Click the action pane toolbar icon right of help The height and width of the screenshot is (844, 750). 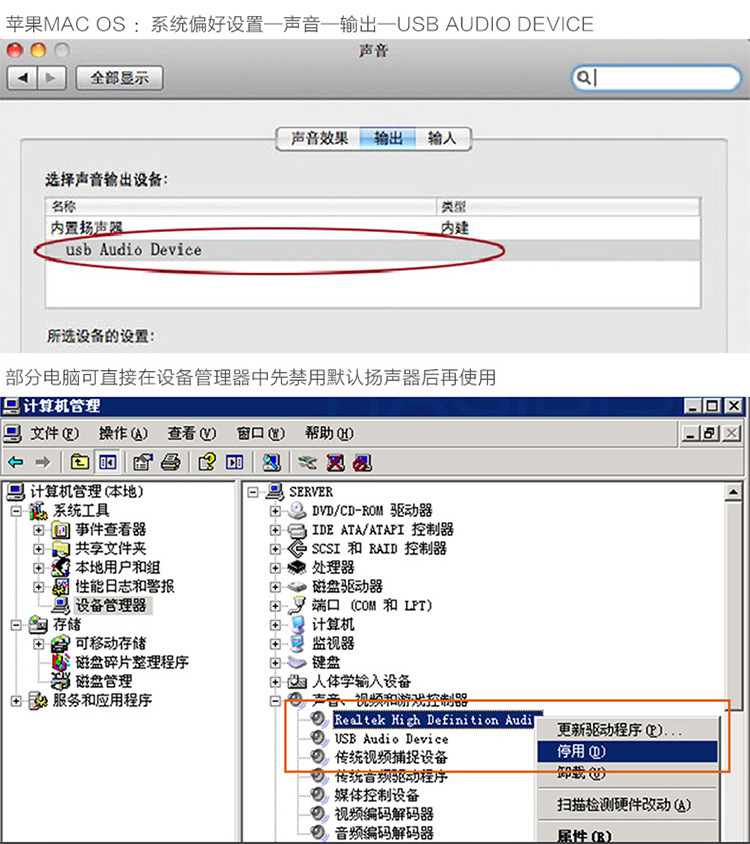[235, 462]
